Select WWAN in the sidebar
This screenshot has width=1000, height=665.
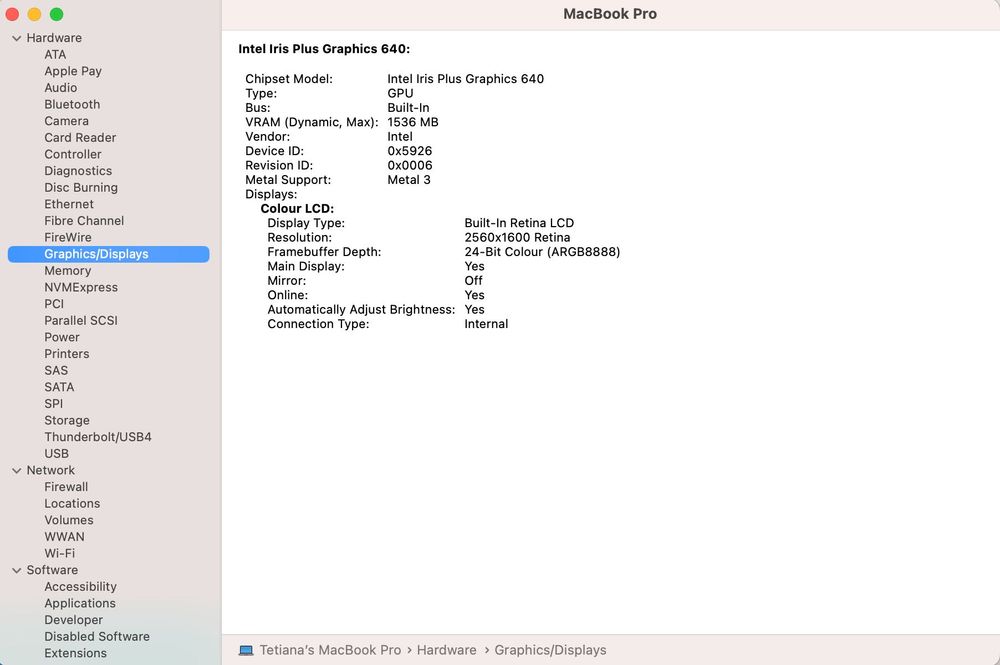click(x=64, y=537)
